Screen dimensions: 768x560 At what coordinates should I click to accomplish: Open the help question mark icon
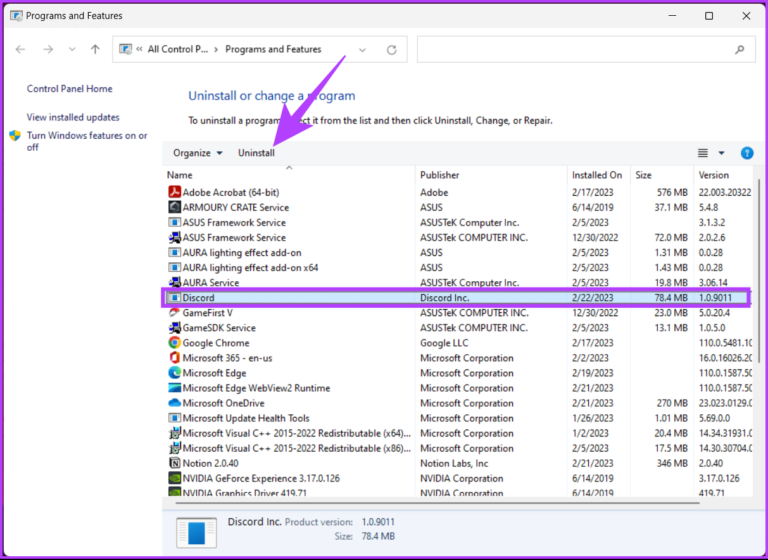coord(746,153)
